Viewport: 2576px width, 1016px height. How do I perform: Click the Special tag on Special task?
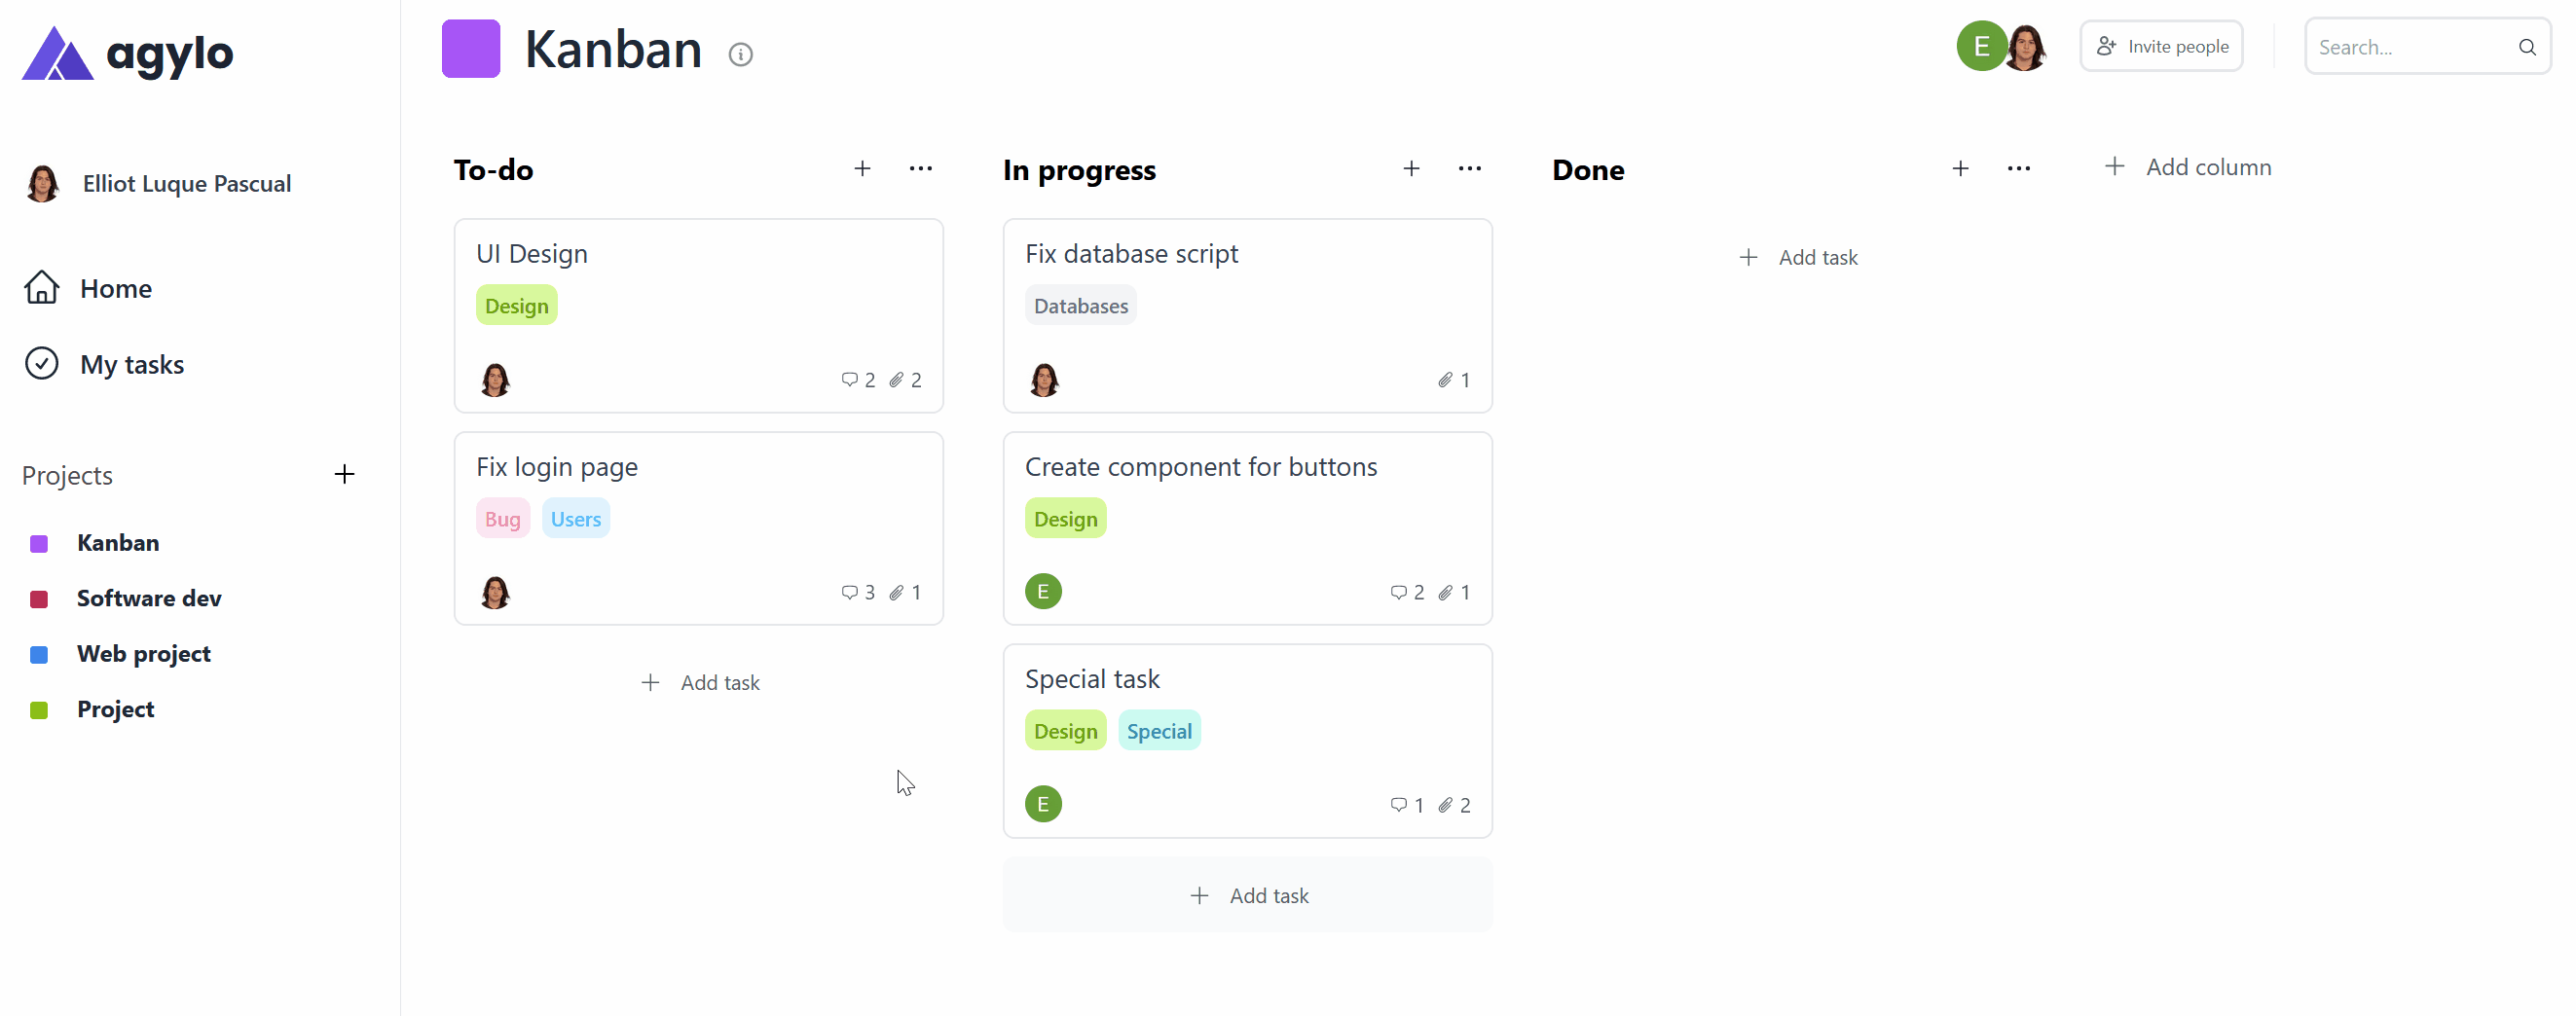[1159, 731]
